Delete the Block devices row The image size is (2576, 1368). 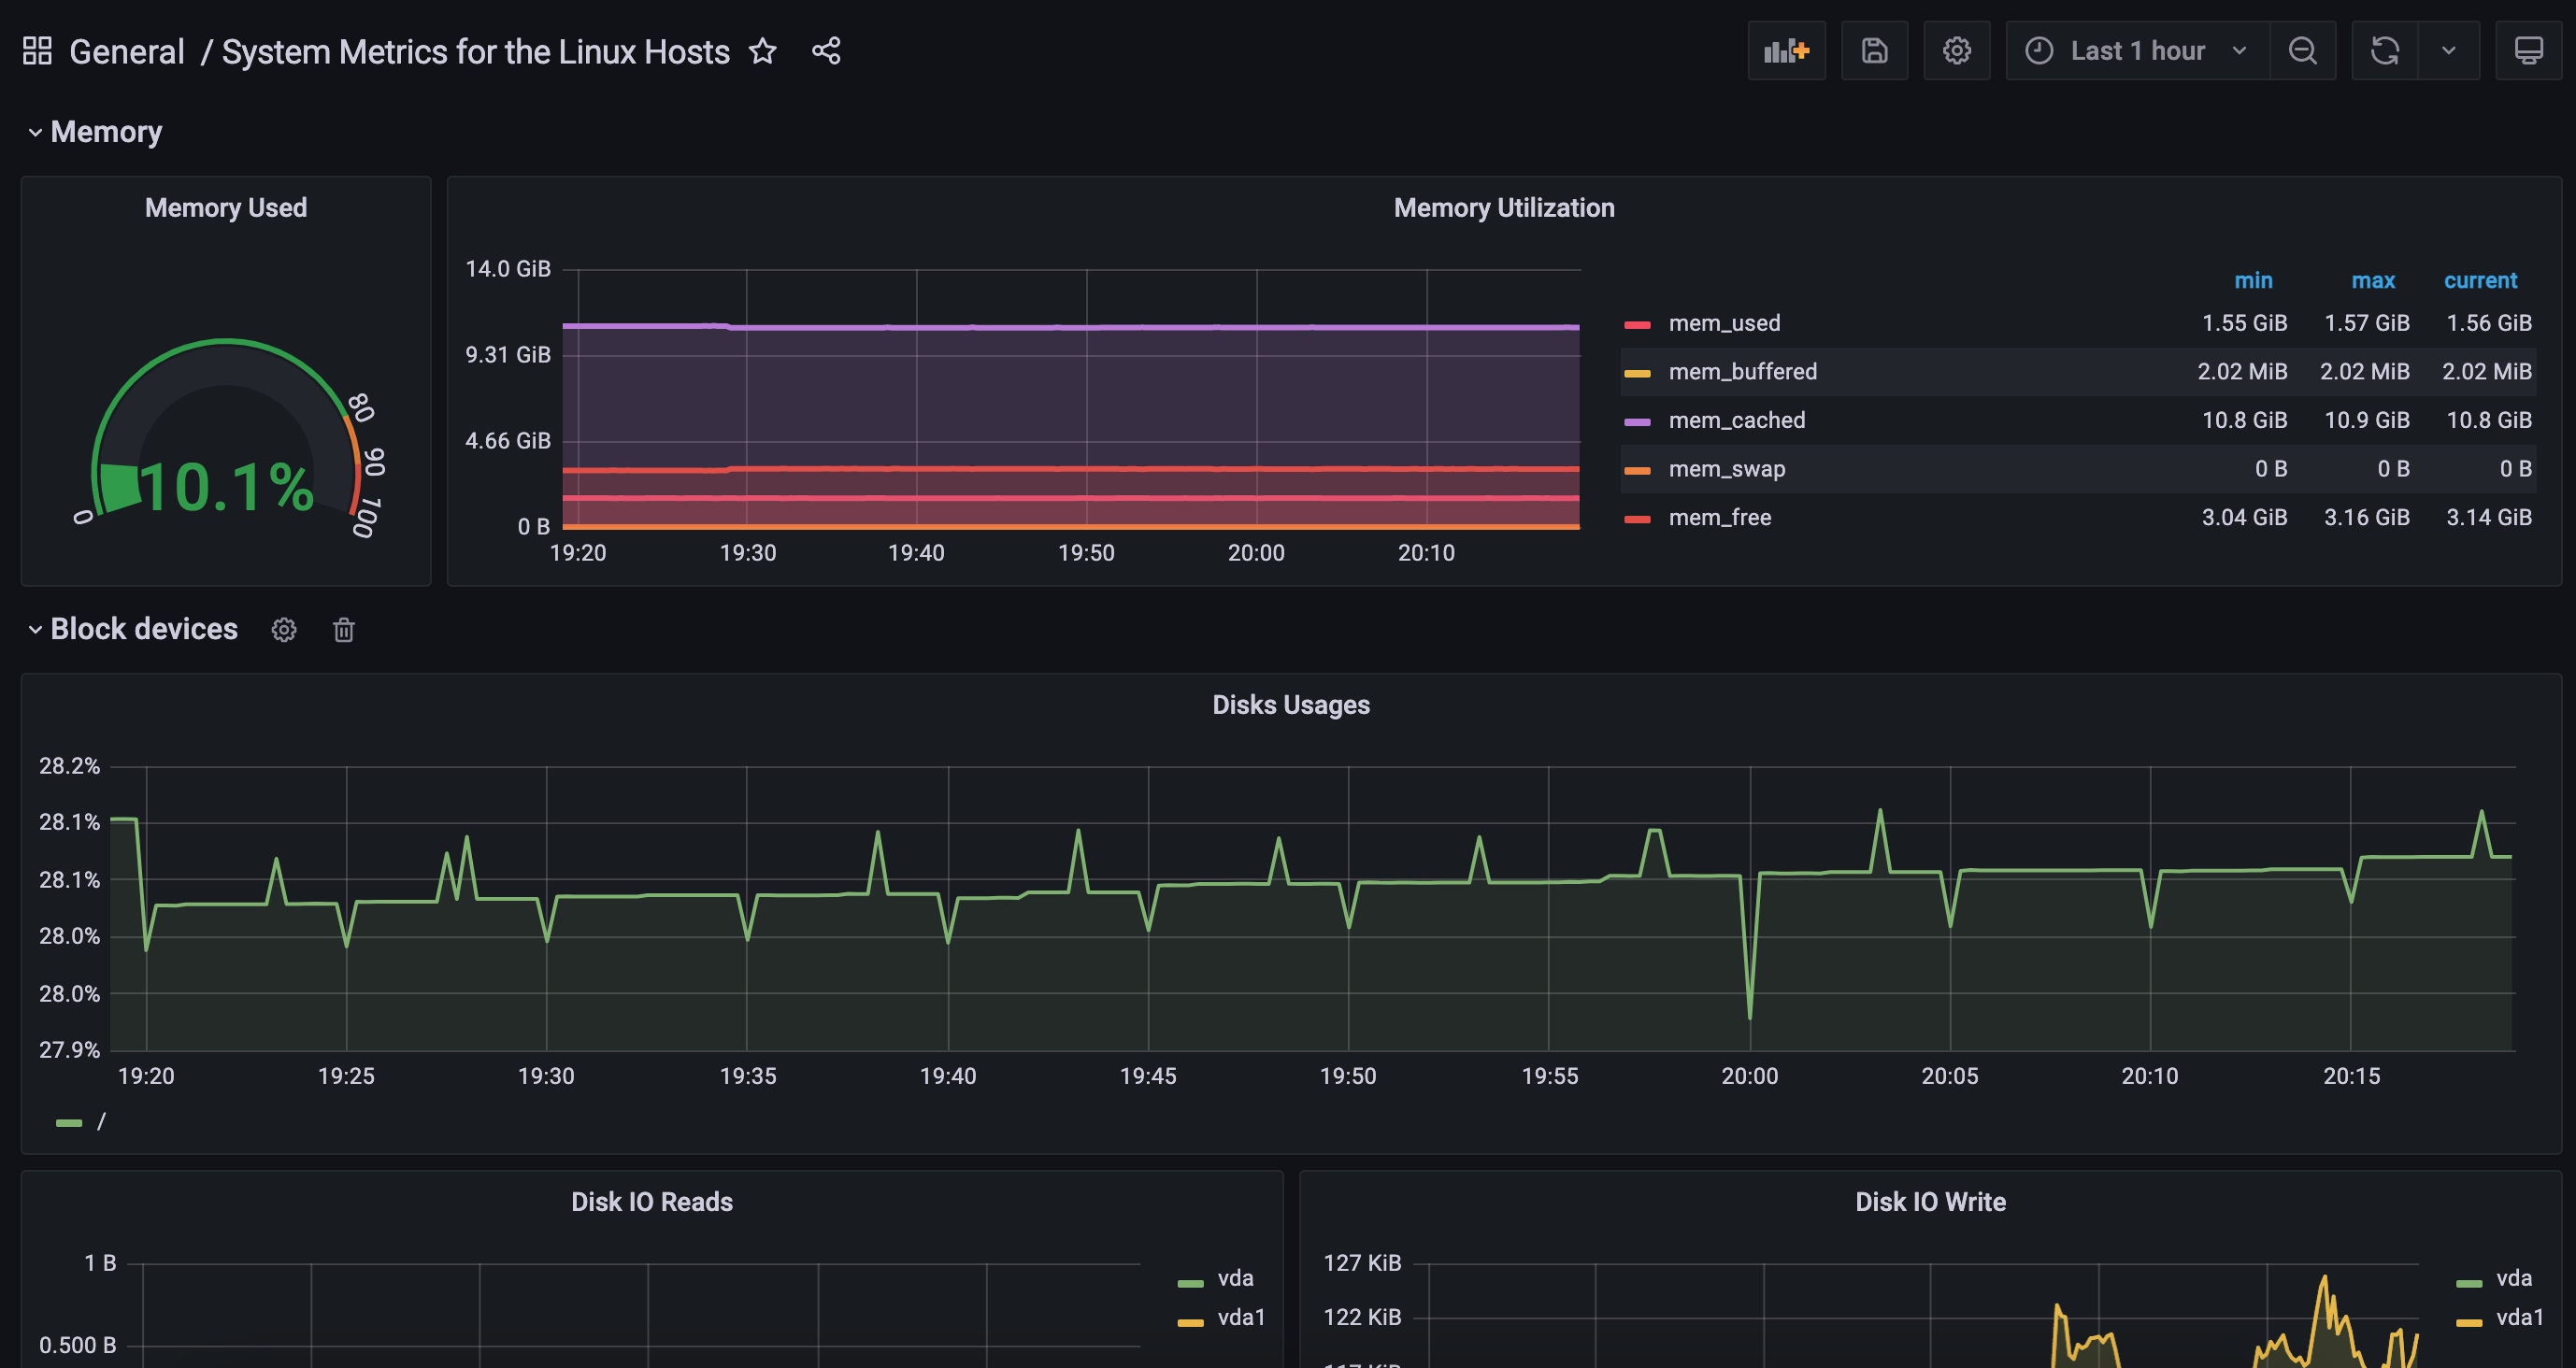(343, 630)
